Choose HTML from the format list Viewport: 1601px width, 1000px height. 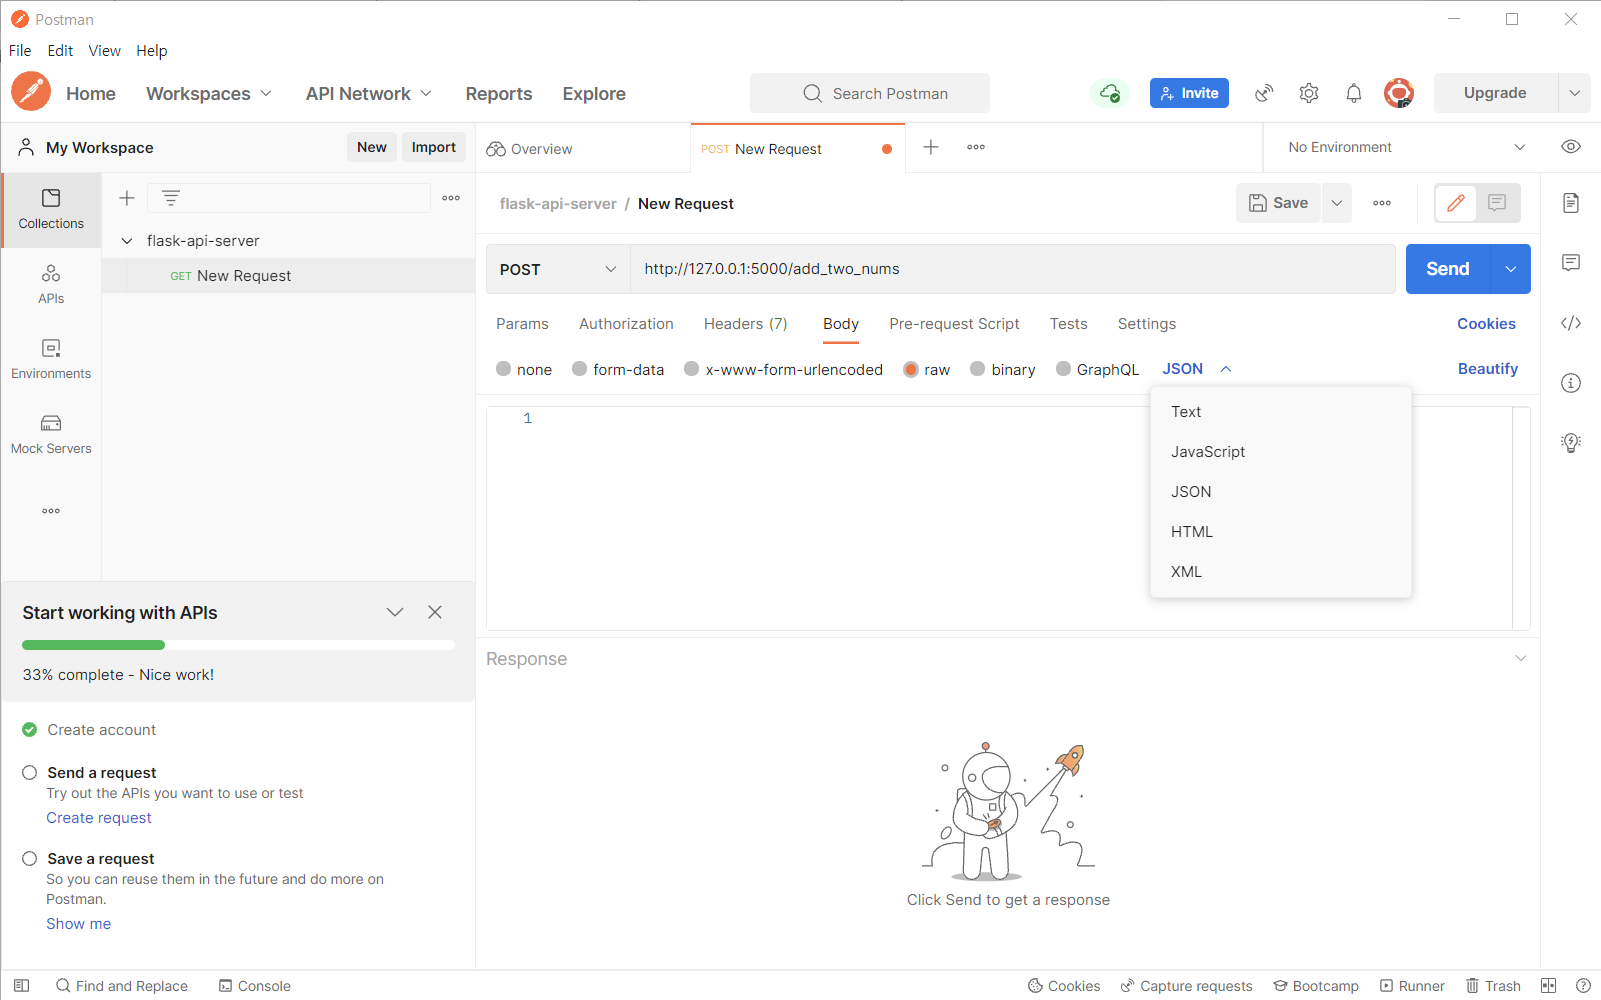tap(1280, 532)
